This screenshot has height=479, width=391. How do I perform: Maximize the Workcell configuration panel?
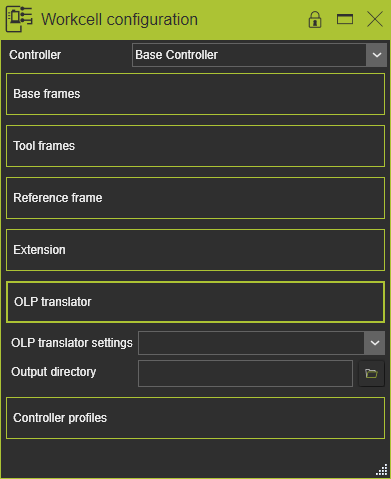[345, 19]
